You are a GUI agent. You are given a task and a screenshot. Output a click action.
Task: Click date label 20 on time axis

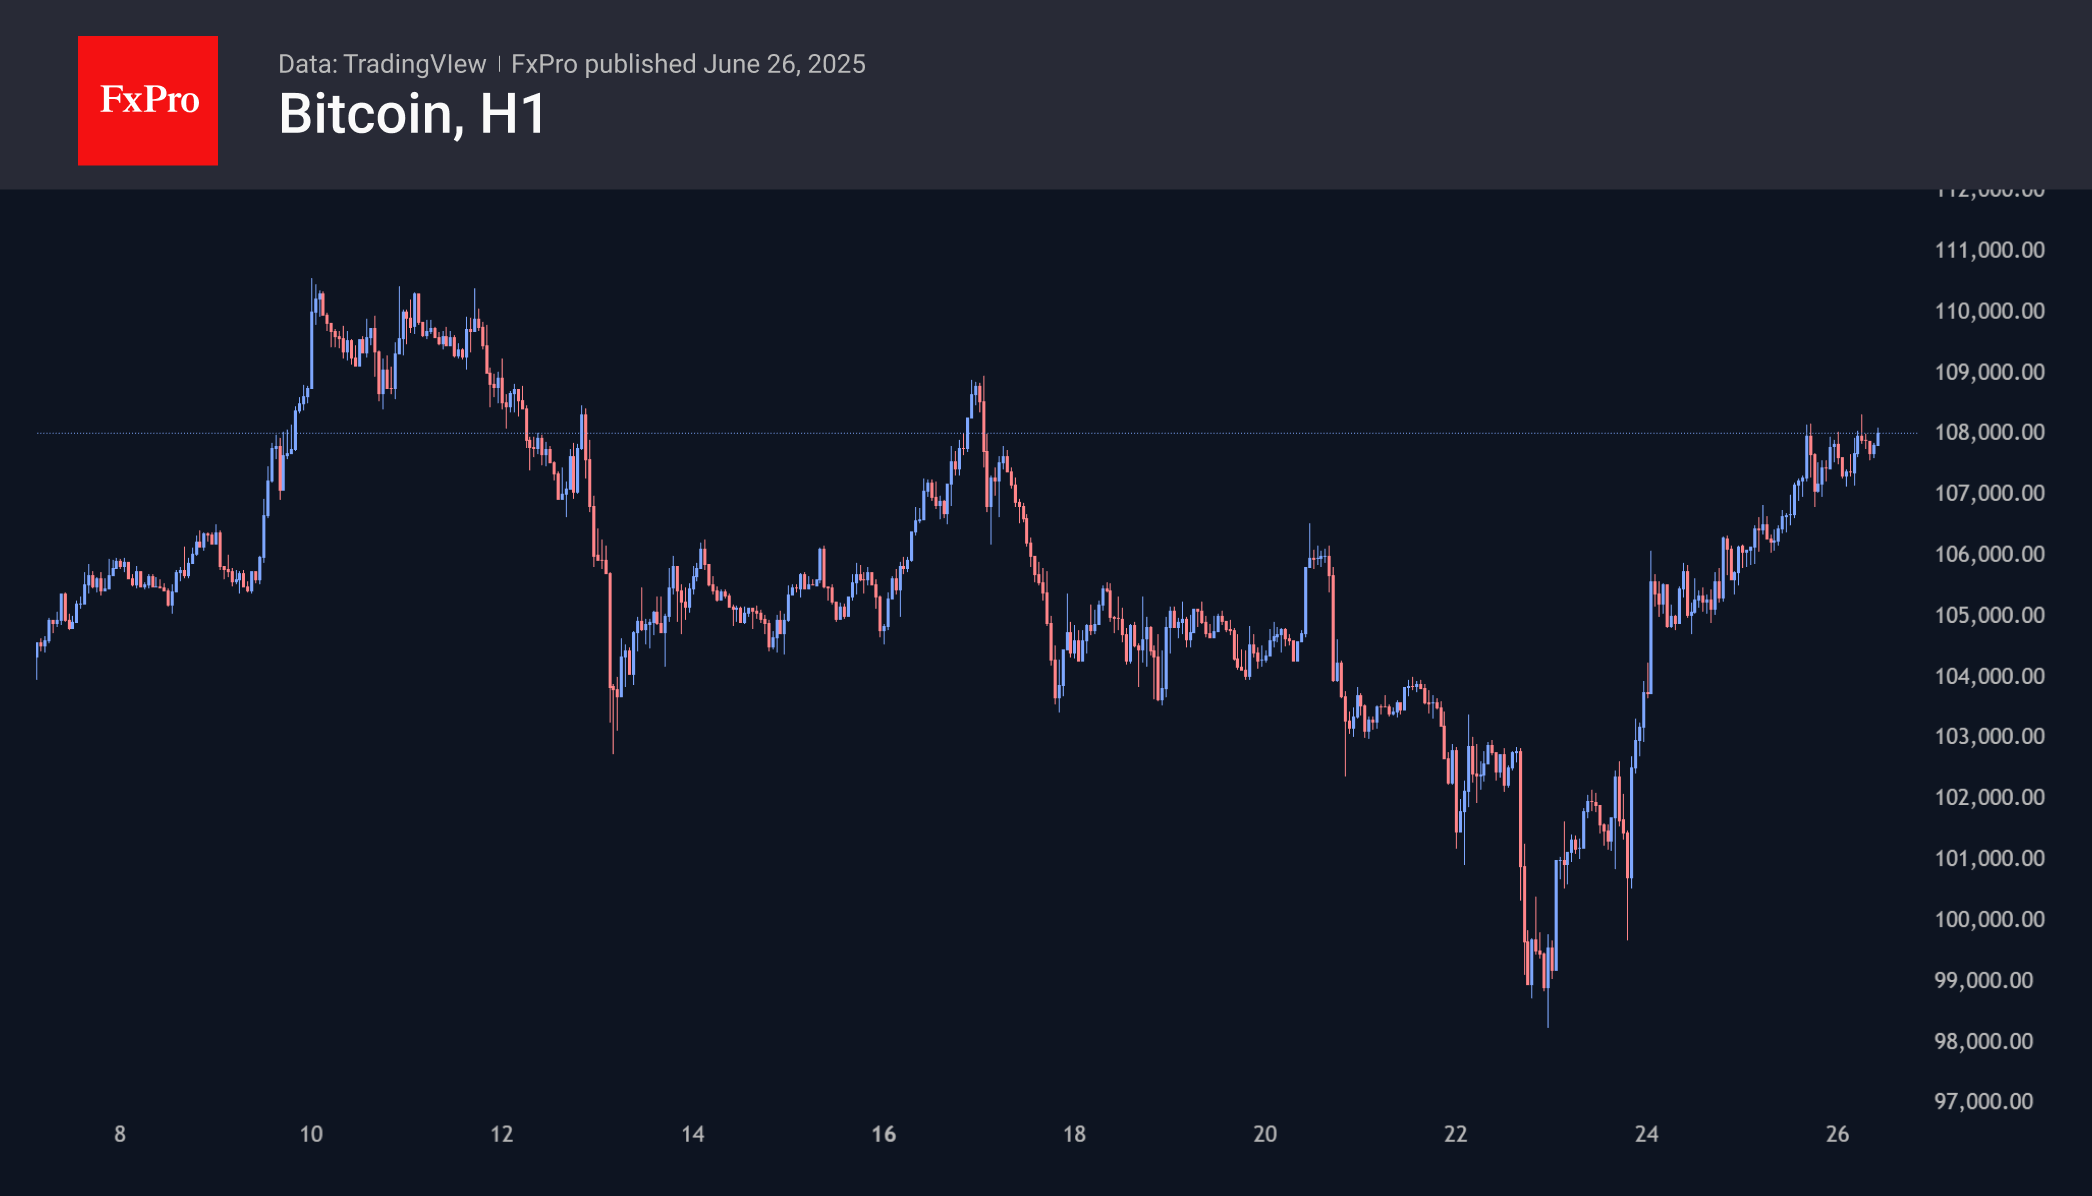(x=1265, y=1134)
